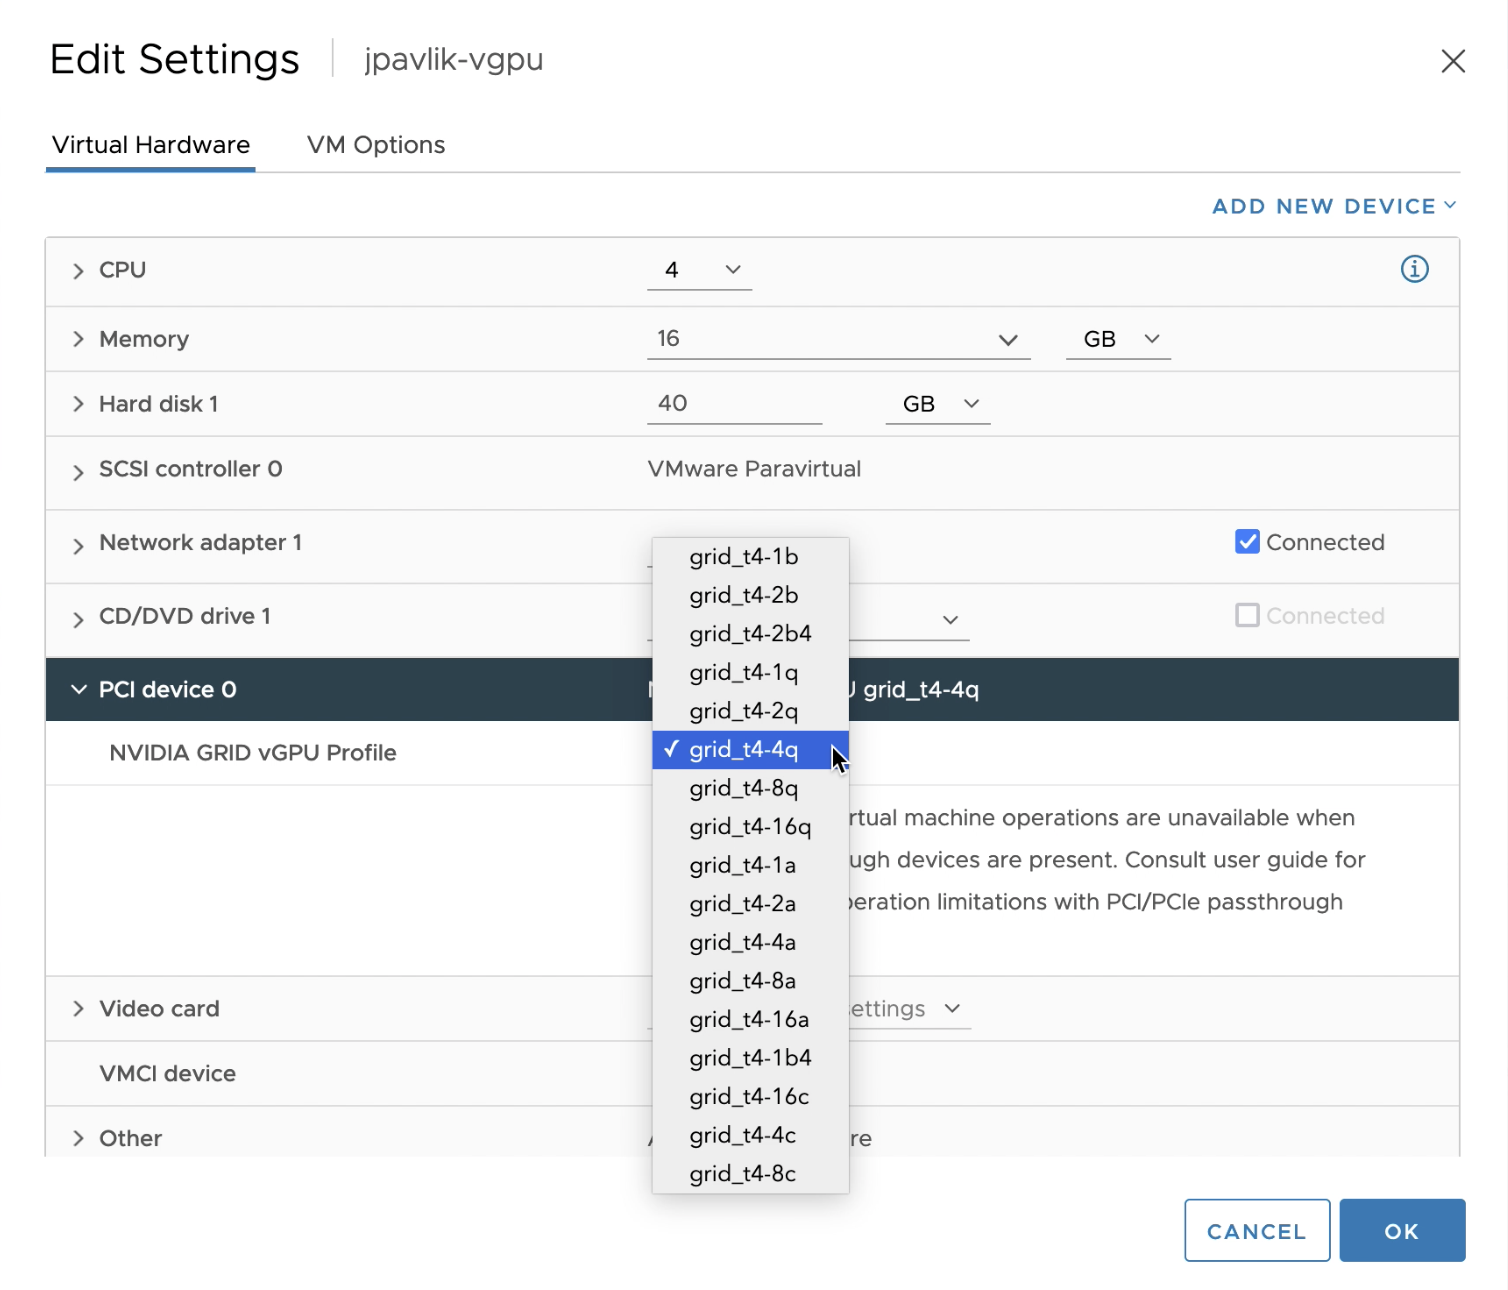Expand the Memory section
Image resolution: width=1508 pixels, height=1290 pixels.
pos(79,339)
